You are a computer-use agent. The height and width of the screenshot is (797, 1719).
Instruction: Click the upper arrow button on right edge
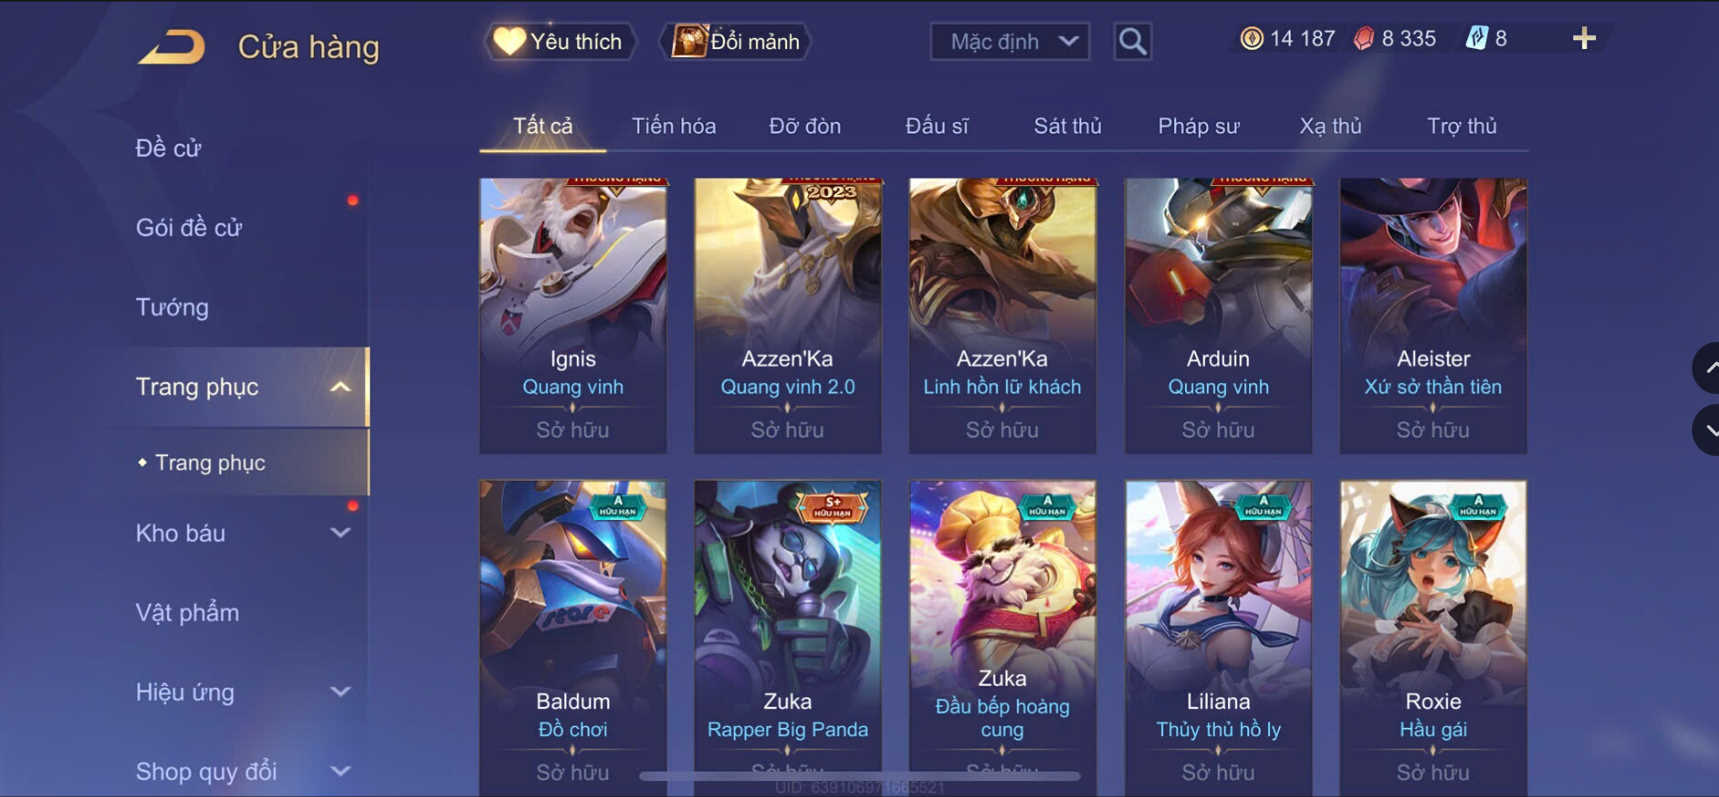[x=1707, y=368]
